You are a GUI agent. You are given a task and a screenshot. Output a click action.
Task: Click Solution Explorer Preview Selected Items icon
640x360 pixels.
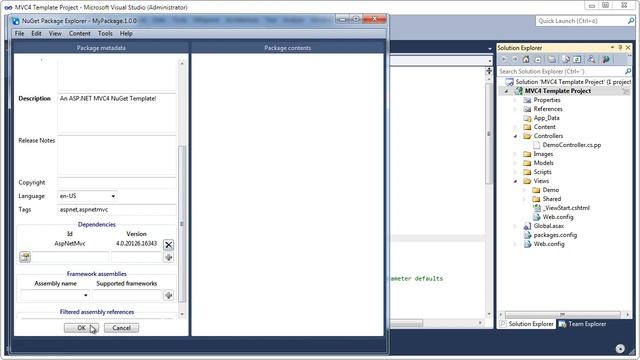pos(591,60)
